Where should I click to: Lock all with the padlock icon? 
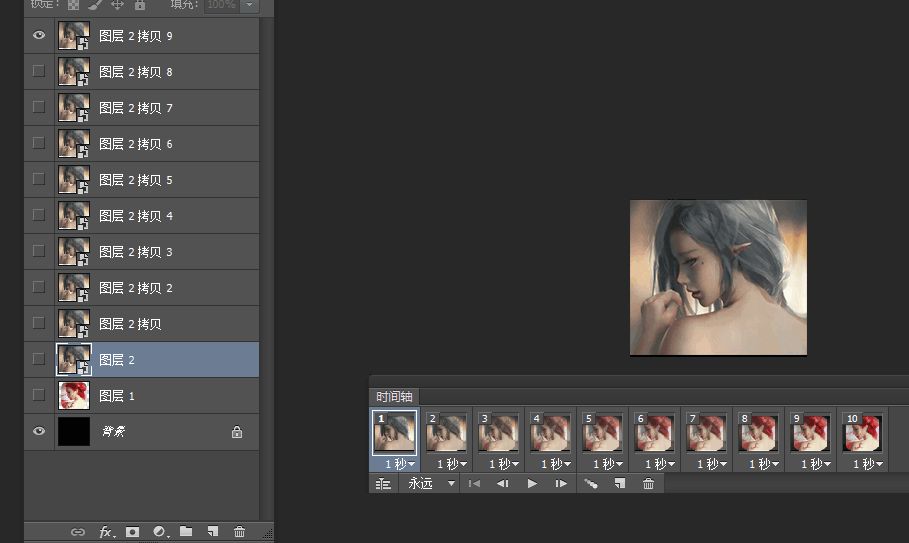(140, 5)
